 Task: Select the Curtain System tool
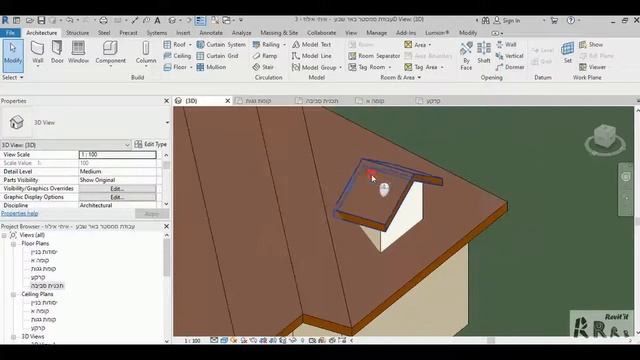221,44
